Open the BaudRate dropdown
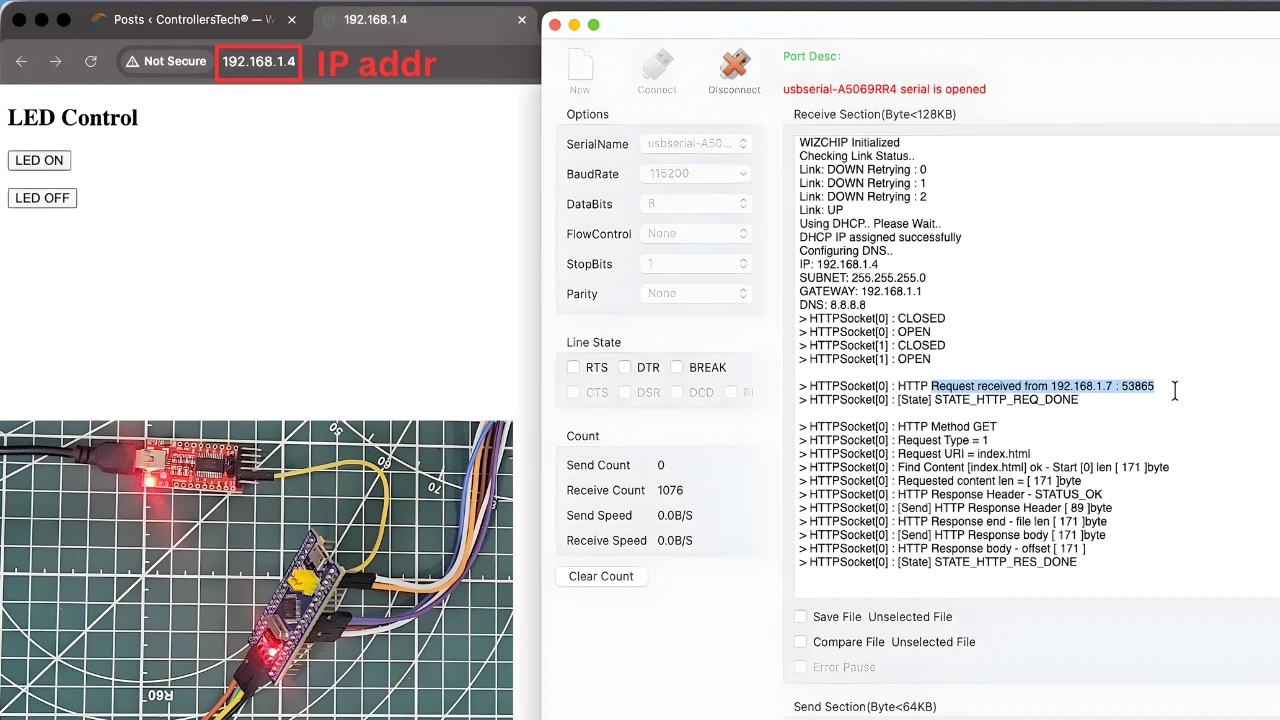The image size is (1280, 720). [696, 174]
